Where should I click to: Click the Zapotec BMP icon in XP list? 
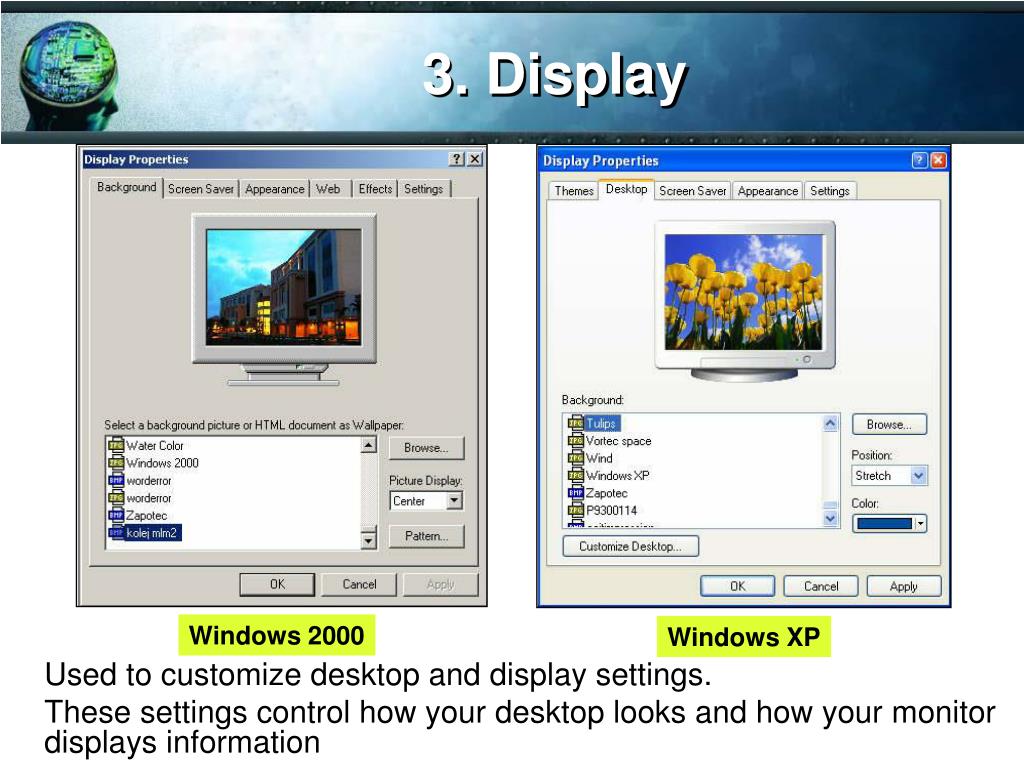point(575,493)
